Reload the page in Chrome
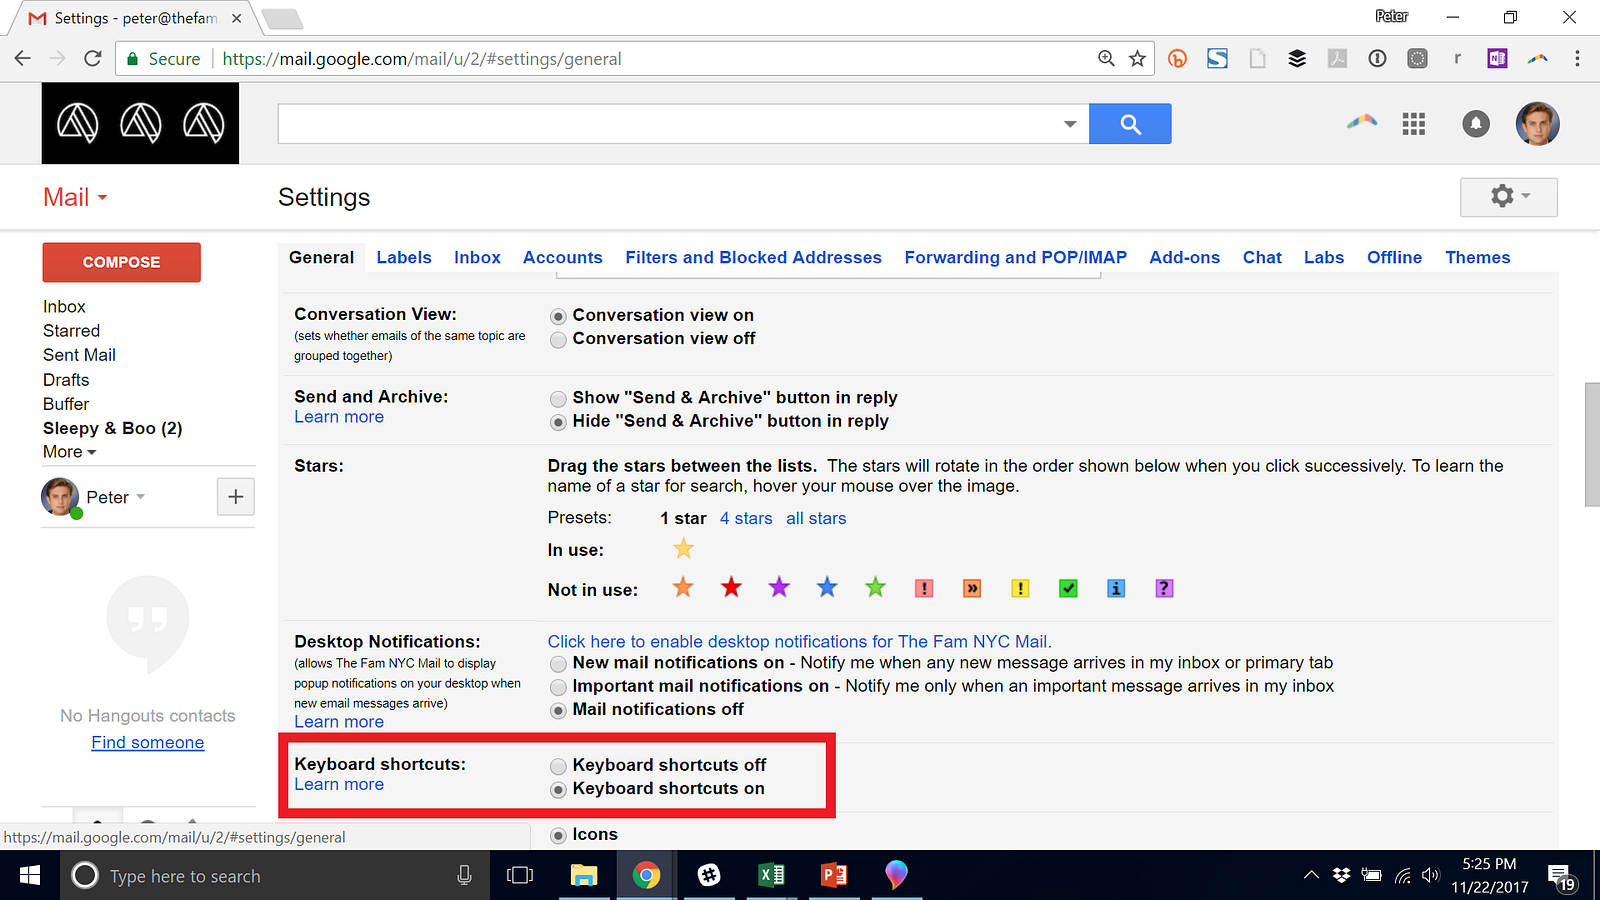Screen dimensions: 1600x900 point(93,59)
